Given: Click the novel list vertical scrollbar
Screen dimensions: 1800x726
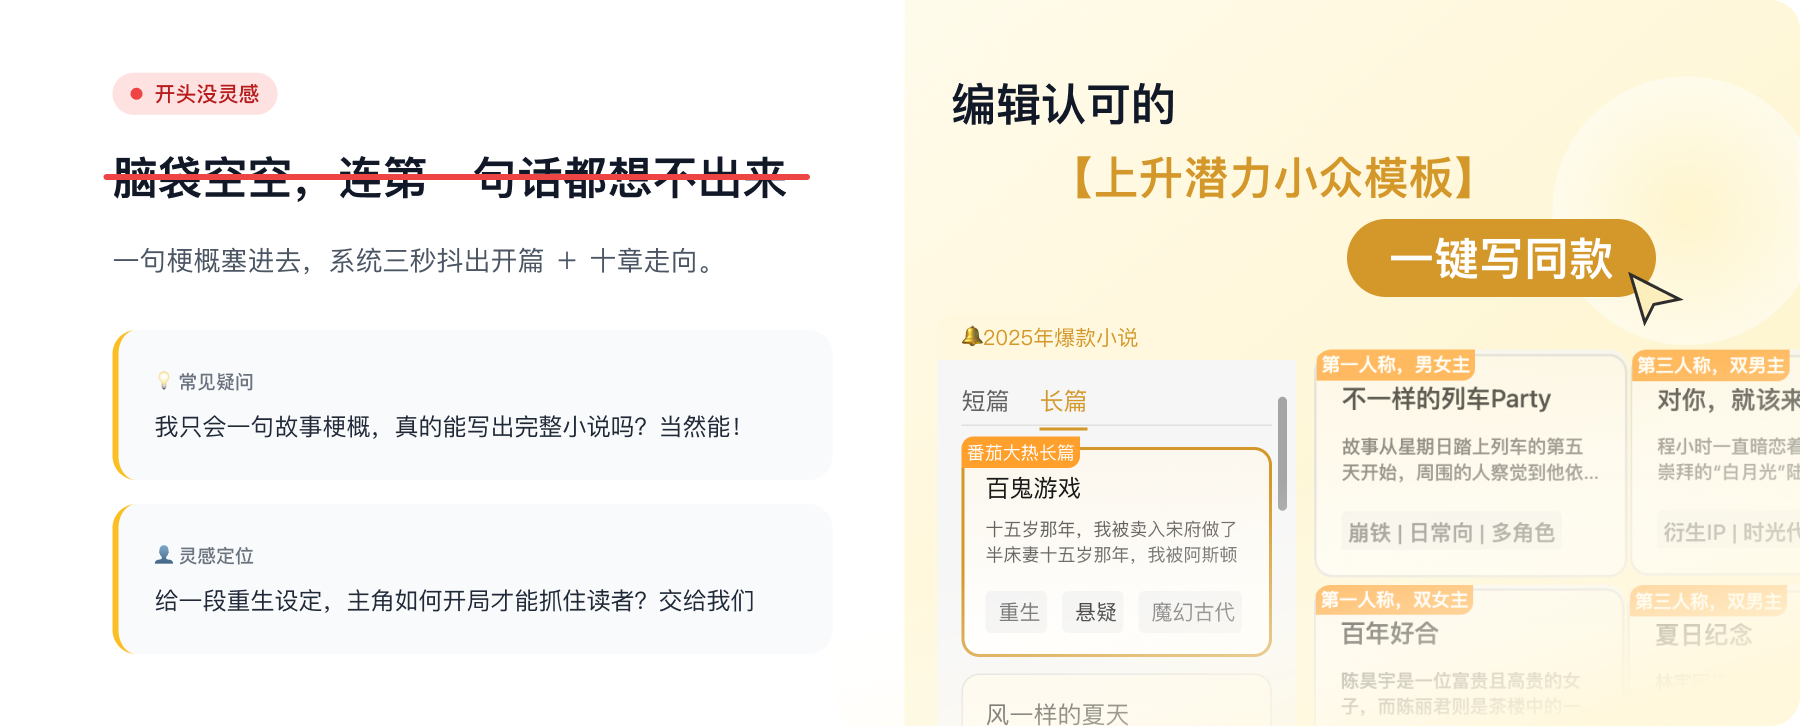Looking at the screenshot, I should (1282, 454).
